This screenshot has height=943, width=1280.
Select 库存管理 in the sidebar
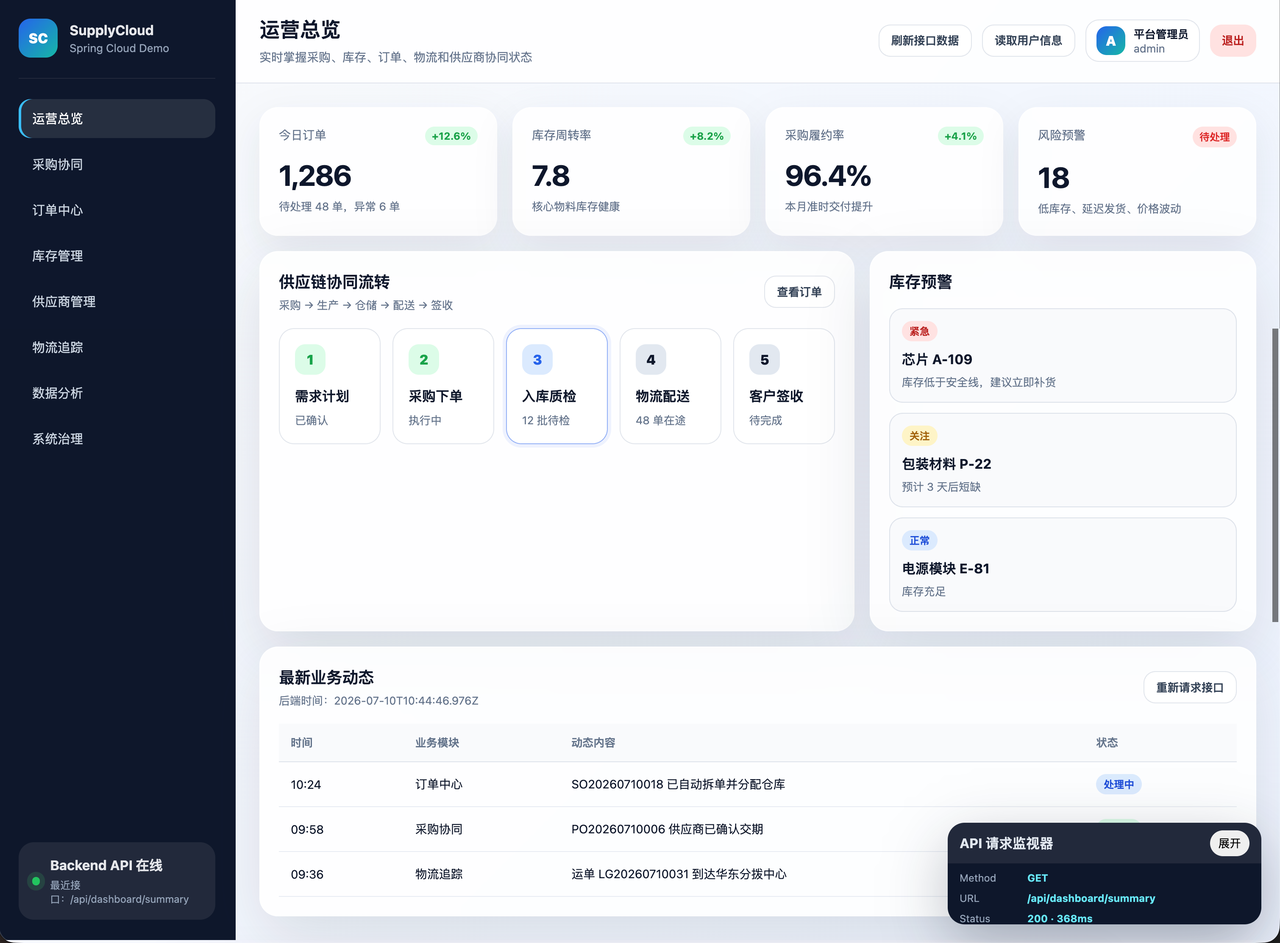117,256
